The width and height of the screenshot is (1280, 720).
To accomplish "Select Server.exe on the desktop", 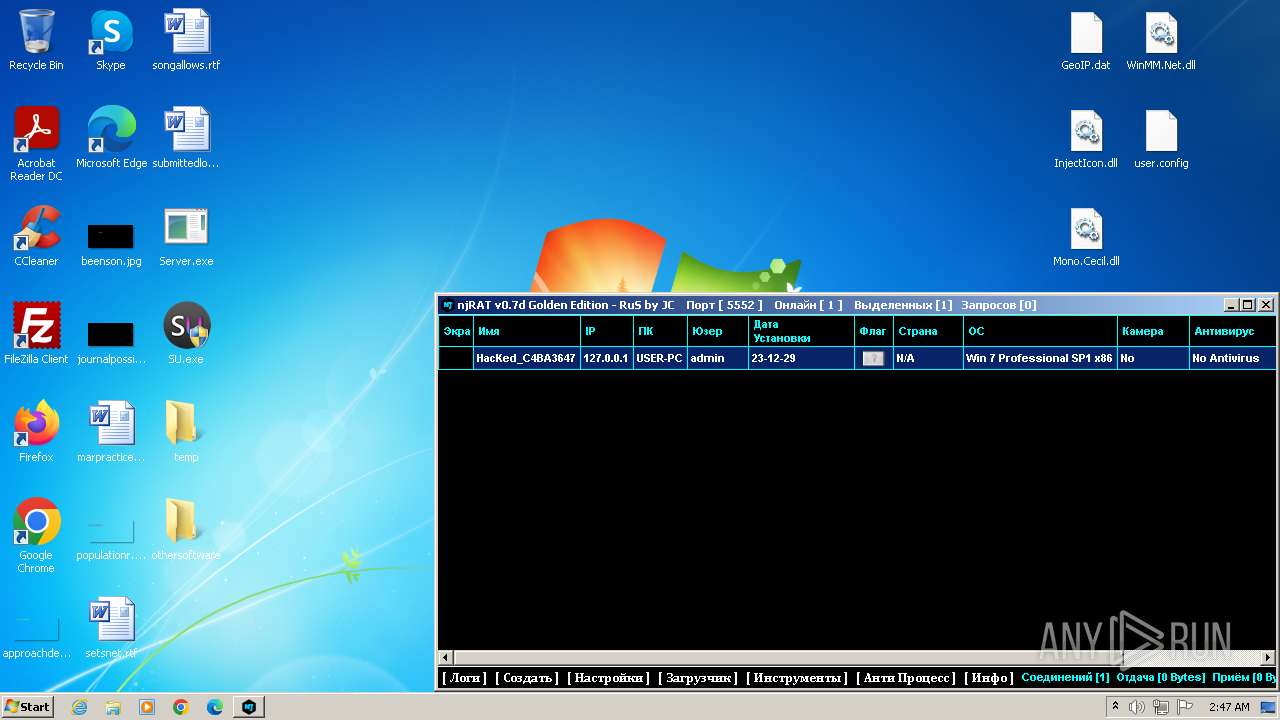I will [x=186, y=236].
